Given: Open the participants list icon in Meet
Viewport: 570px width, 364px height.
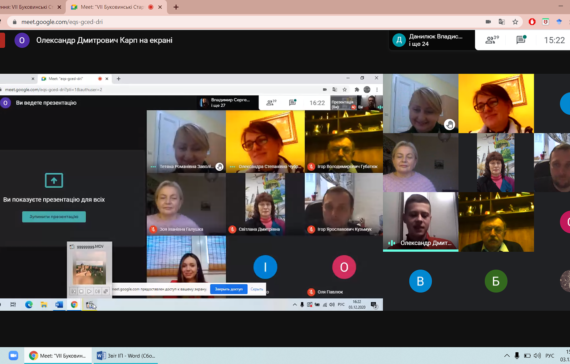Looking at the screenshot, I should [x=492, y=40].
